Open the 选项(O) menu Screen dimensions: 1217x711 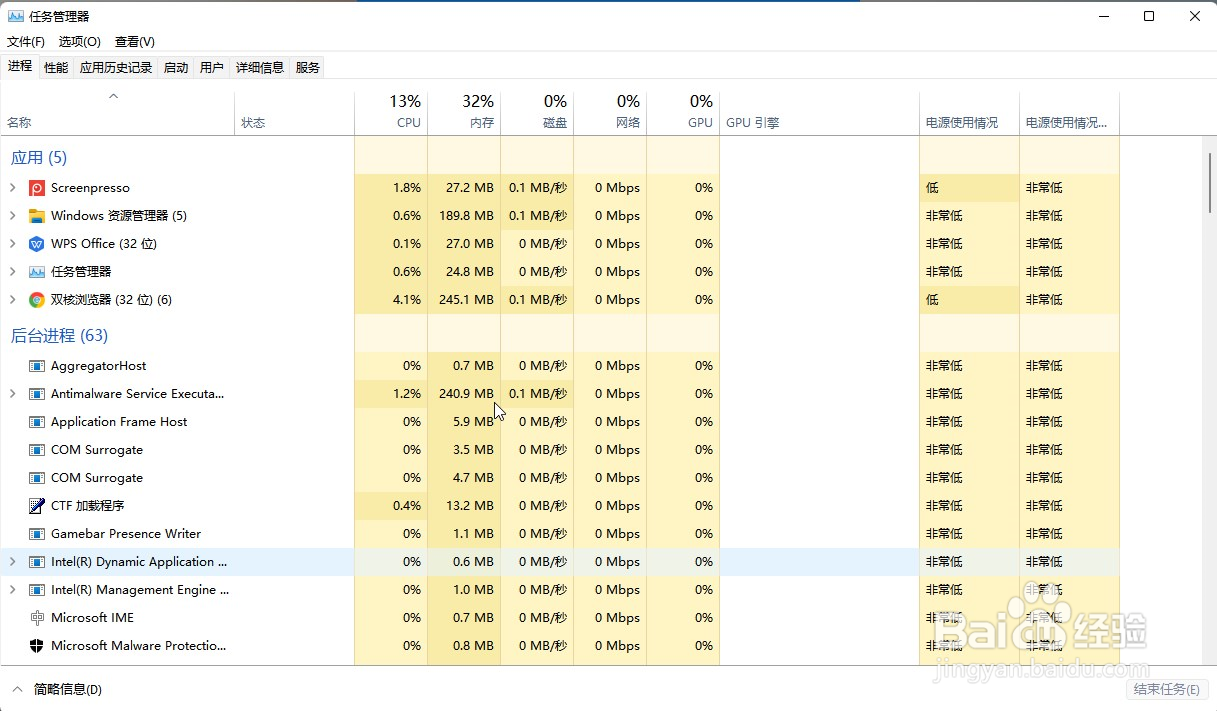80,42
